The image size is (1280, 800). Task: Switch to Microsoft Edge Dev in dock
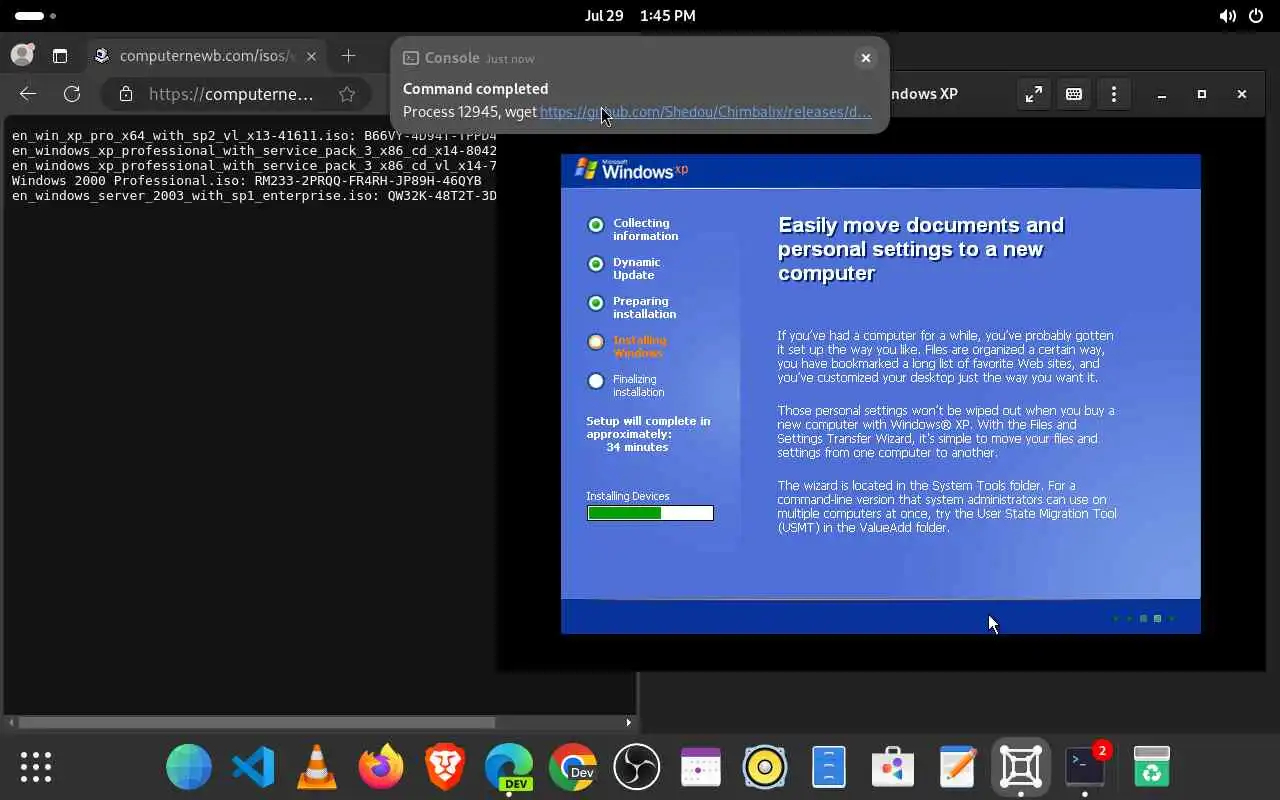click(509, 767)
